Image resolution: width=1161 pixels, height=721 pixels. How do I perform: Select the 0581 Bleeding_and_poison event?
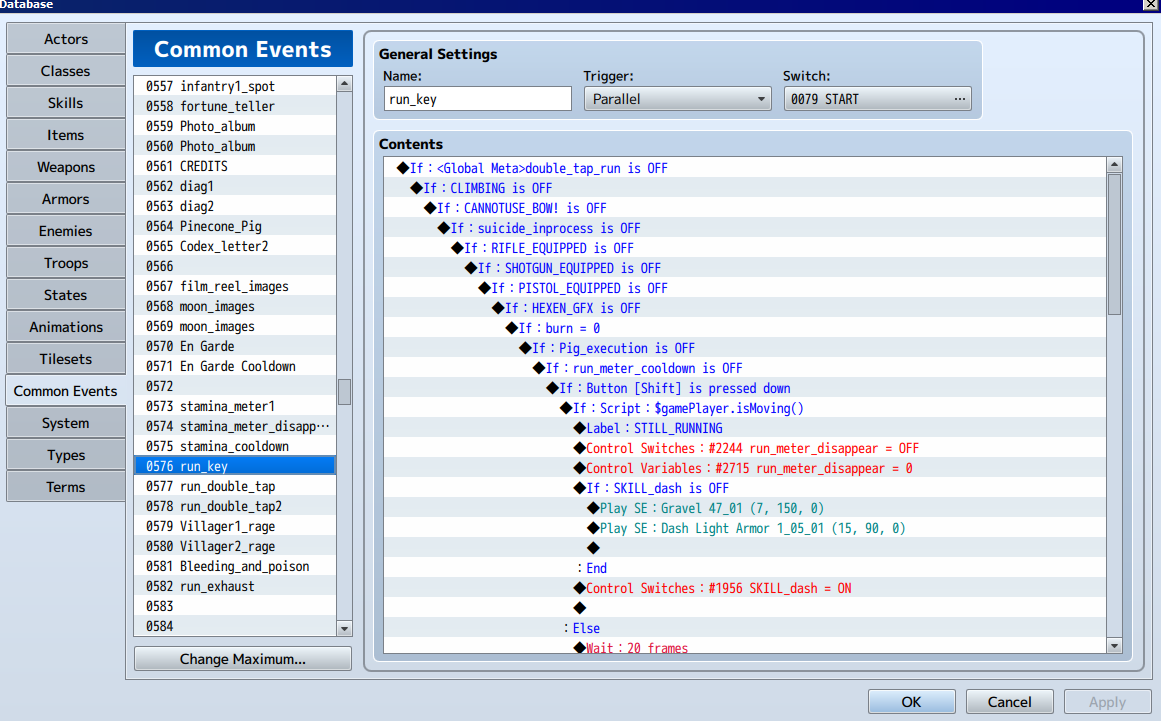(235, 566)
